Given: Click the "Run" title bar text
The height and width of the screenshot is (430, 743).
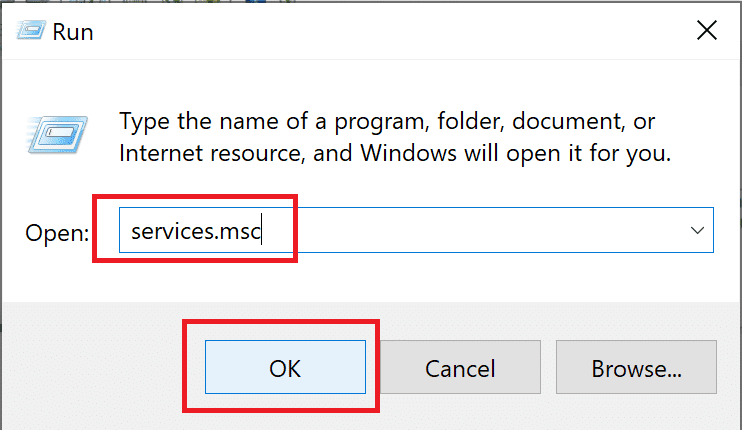Looking at the screenshot, I should (x=75, y=32).
